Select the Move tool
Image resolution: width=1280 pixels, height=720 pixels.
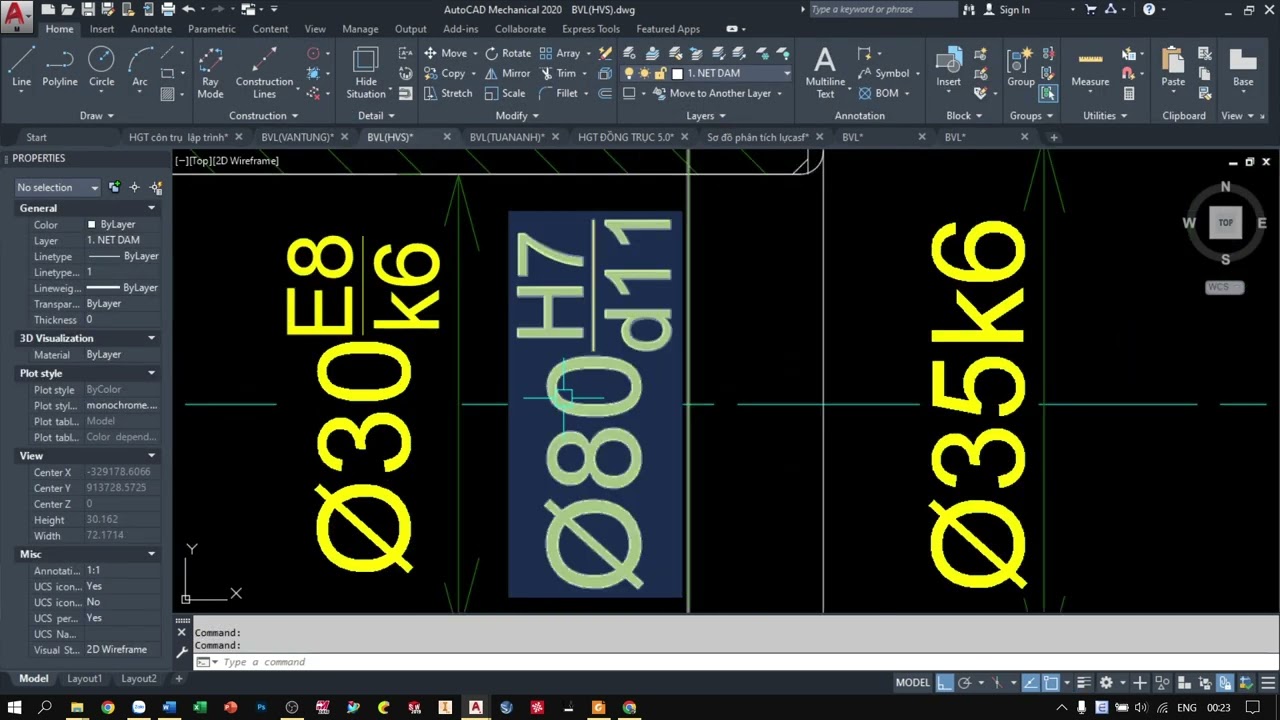445,53
